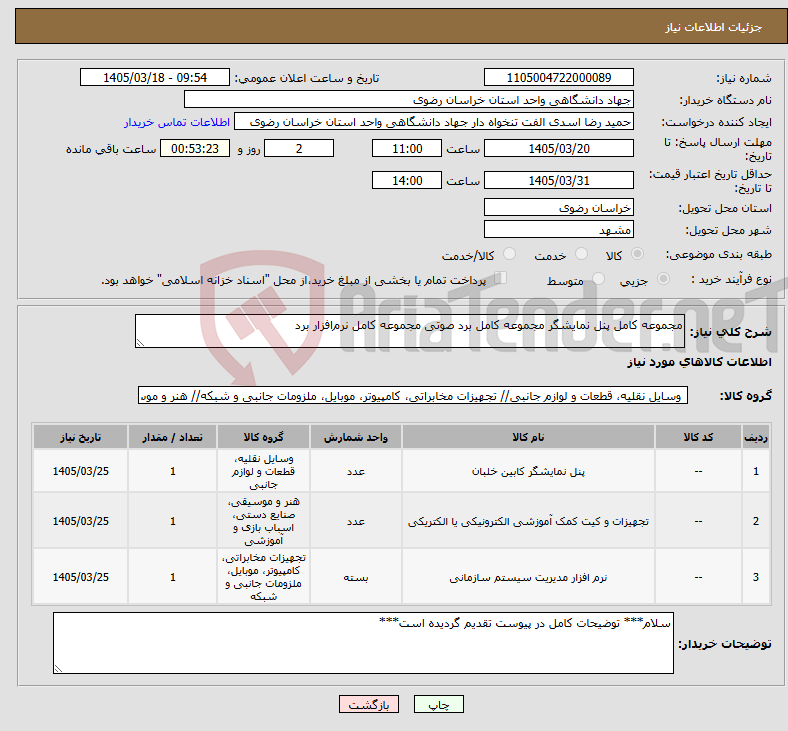Click the شهر محل تحویل field مشهد

559,230
